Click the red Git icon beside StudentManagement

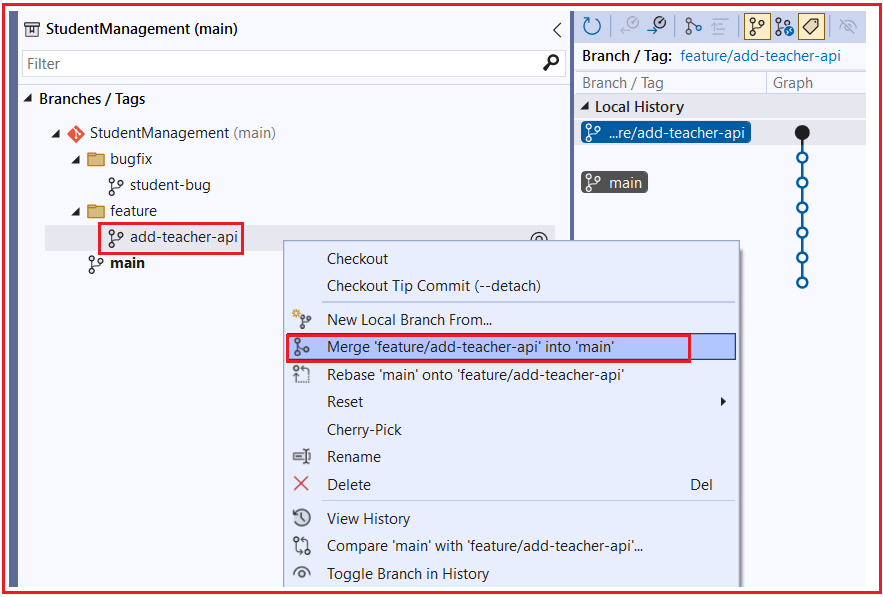point(77,132)
